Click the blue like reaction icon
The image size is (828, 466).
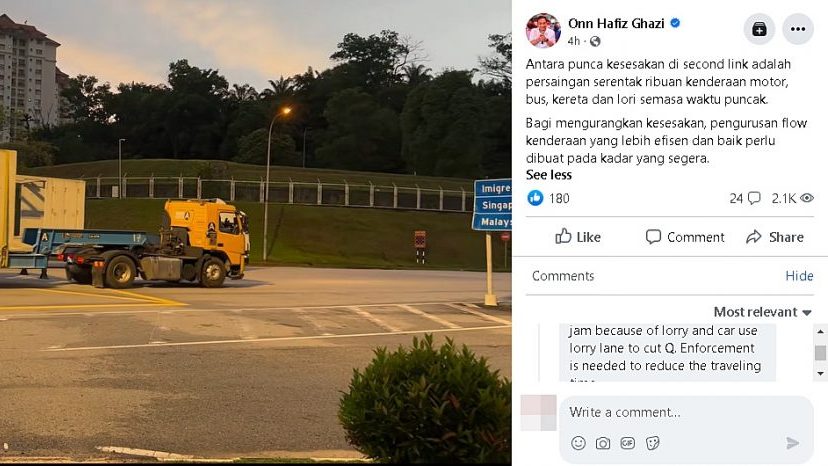(535, 198)
